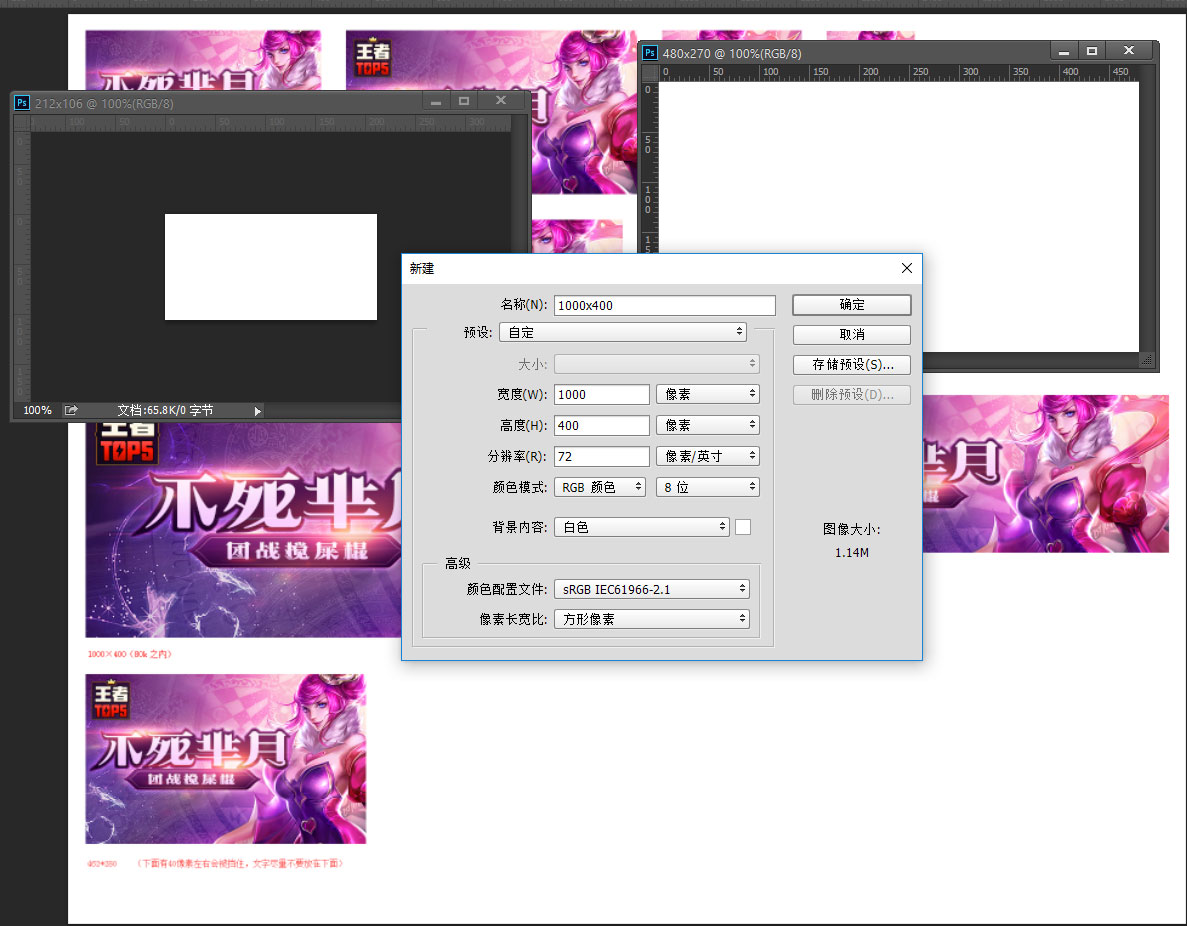
Task: Click the export icon in 212x106 status bar
Action: coord(71,410)
